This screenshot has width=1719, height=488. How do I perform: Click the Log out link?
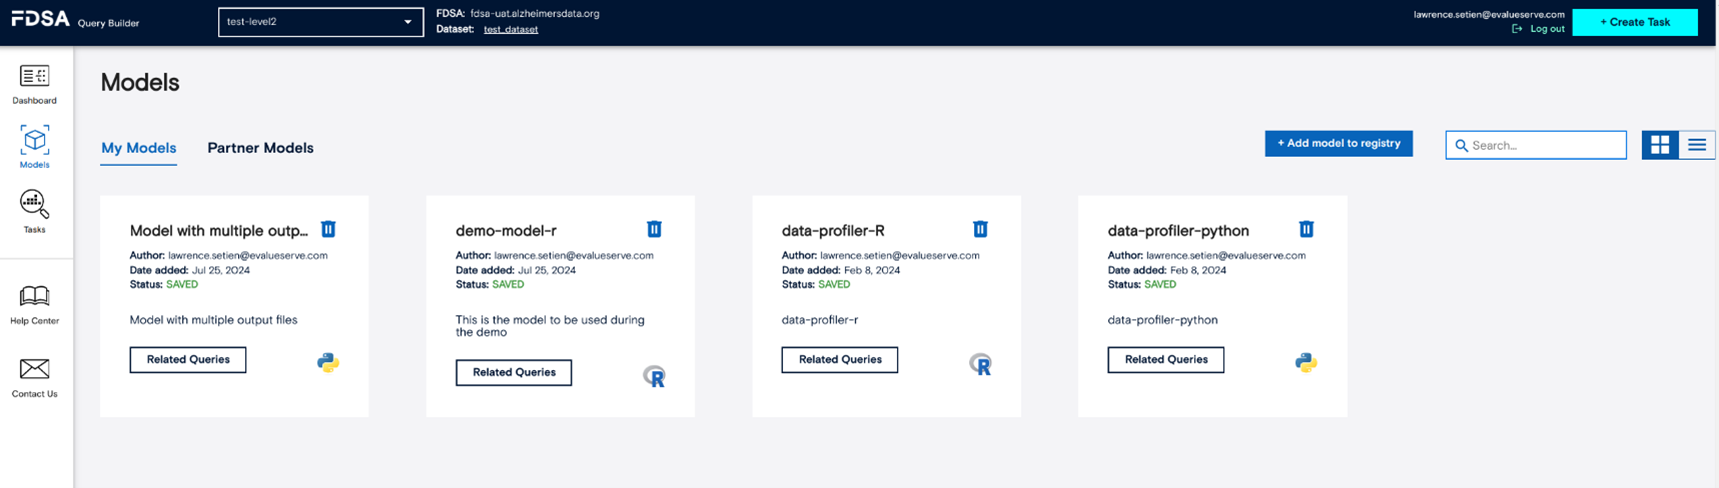click(1547, 29)
